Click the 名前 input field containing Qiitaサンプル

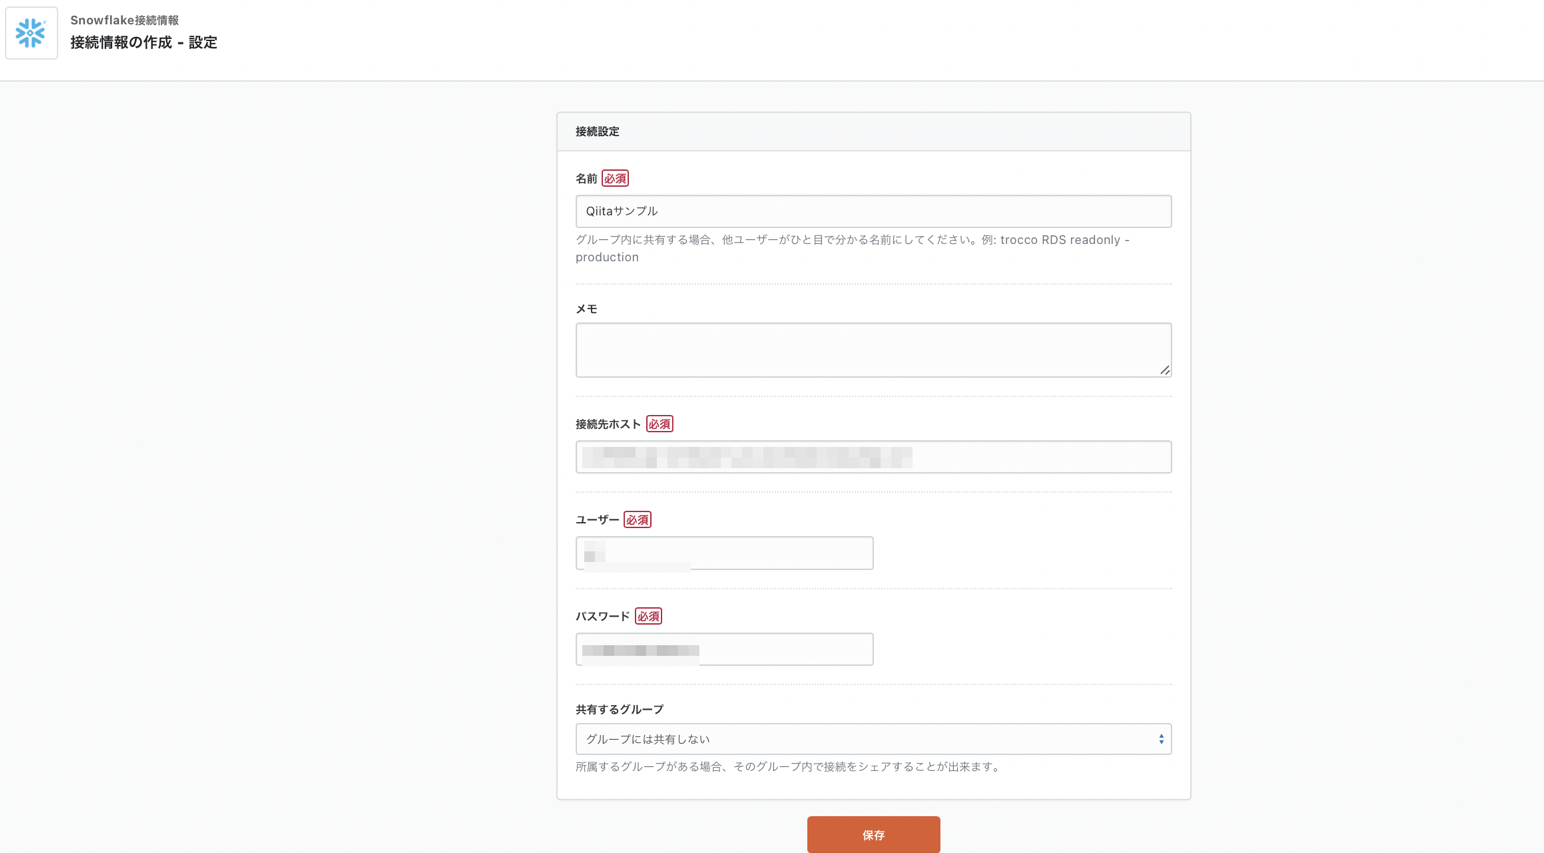(x=873, y=211)
